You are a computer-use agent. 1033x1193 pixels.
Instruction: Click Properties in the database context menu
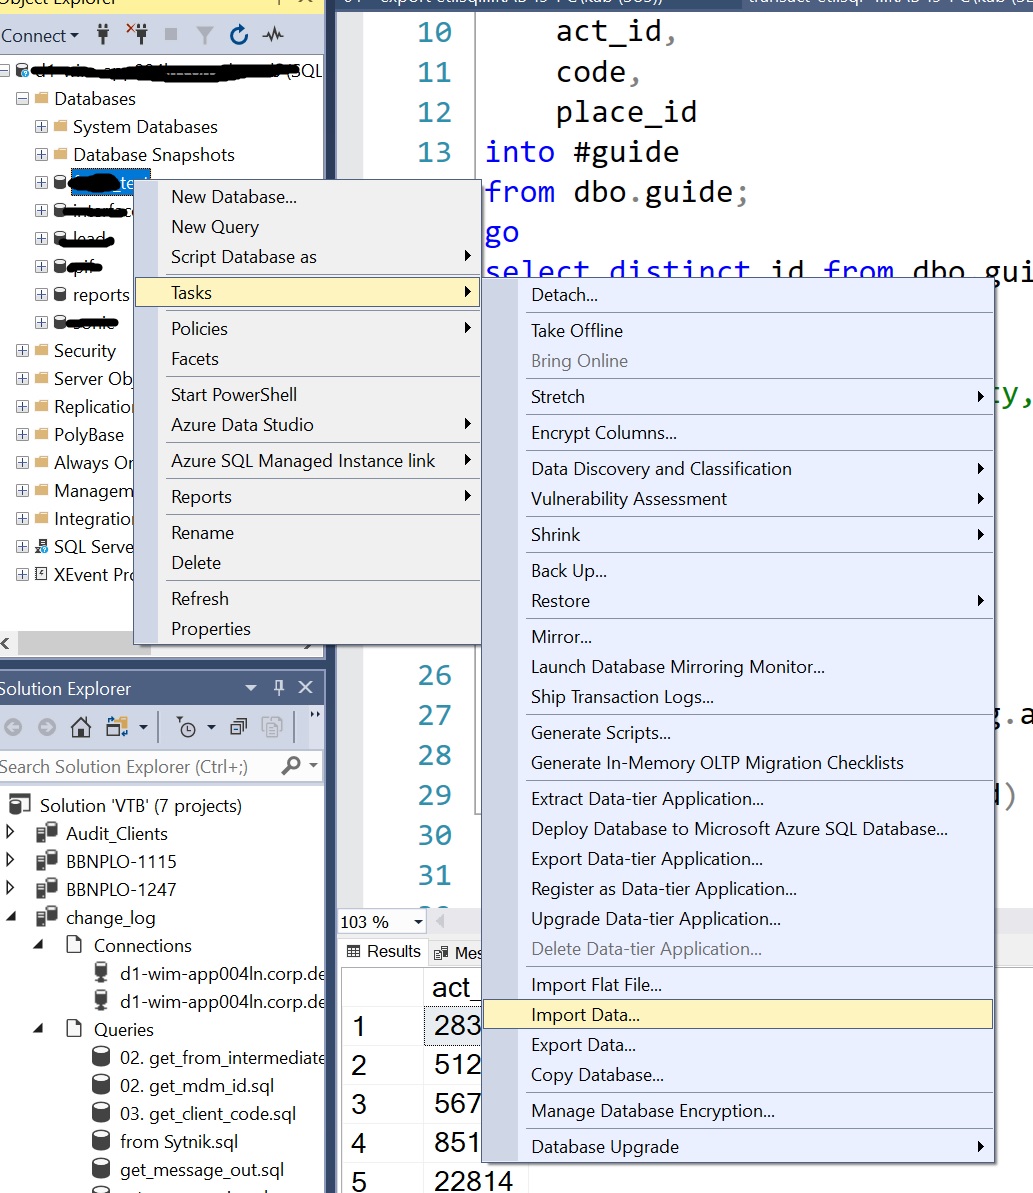tap(210, 629)
